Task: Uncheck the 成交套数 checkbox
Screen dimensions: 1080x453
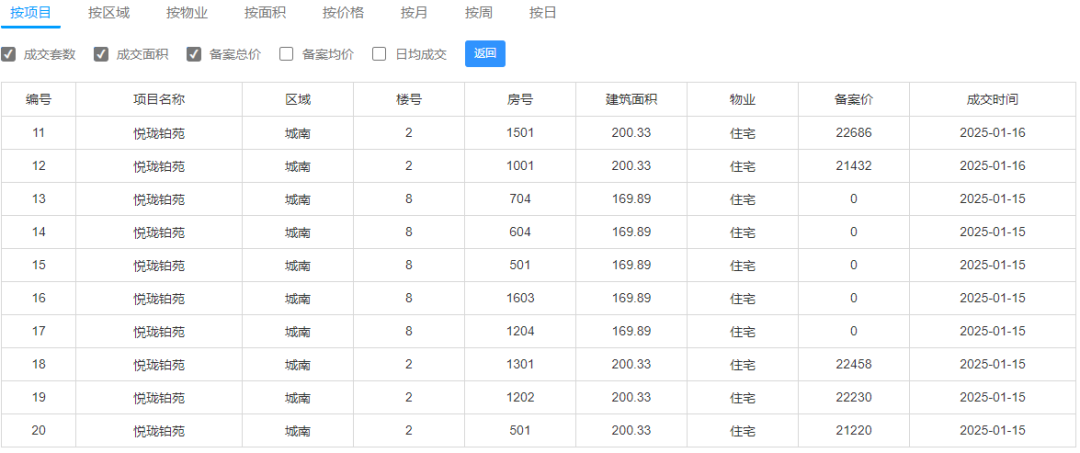Action: [x=8, y=54]
